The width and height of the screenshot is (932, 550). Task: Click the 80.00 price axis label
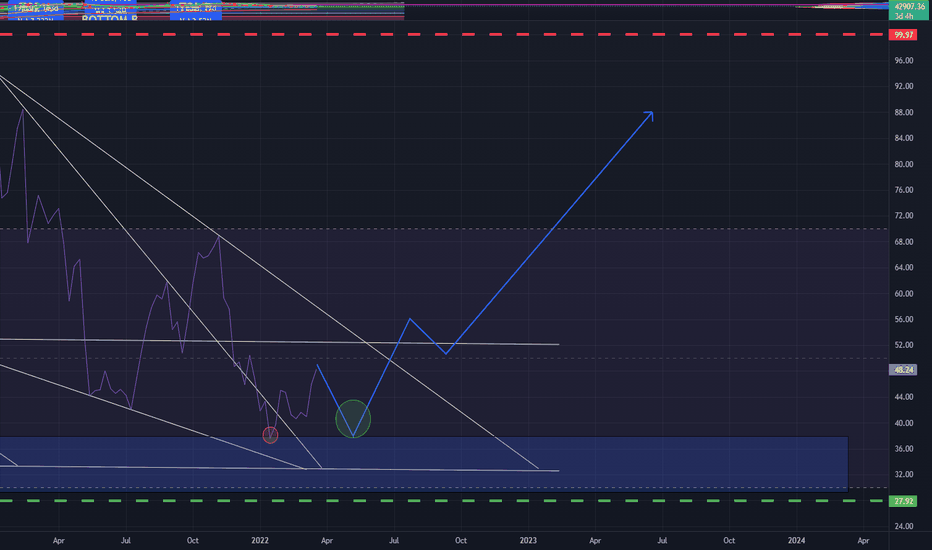pos(903,164)
